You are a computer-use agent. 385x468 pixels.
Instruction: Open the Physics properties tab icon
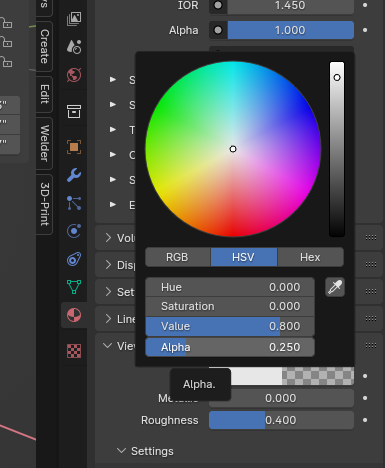(x=74, y=231)
